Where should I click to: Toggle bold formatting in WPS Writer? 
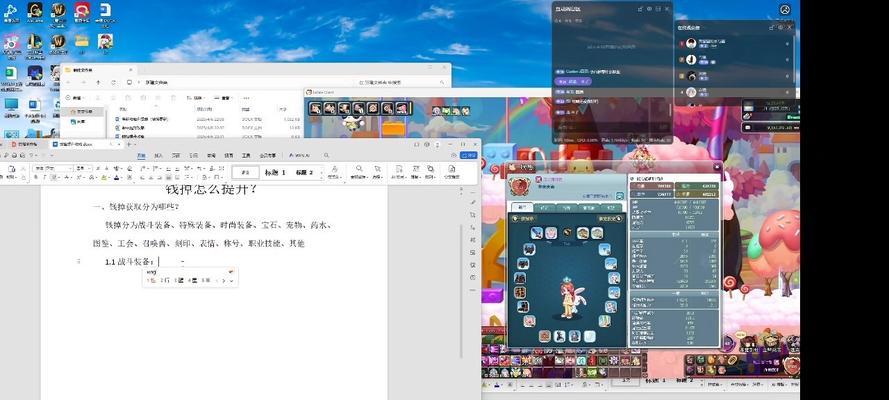[36, 177]
